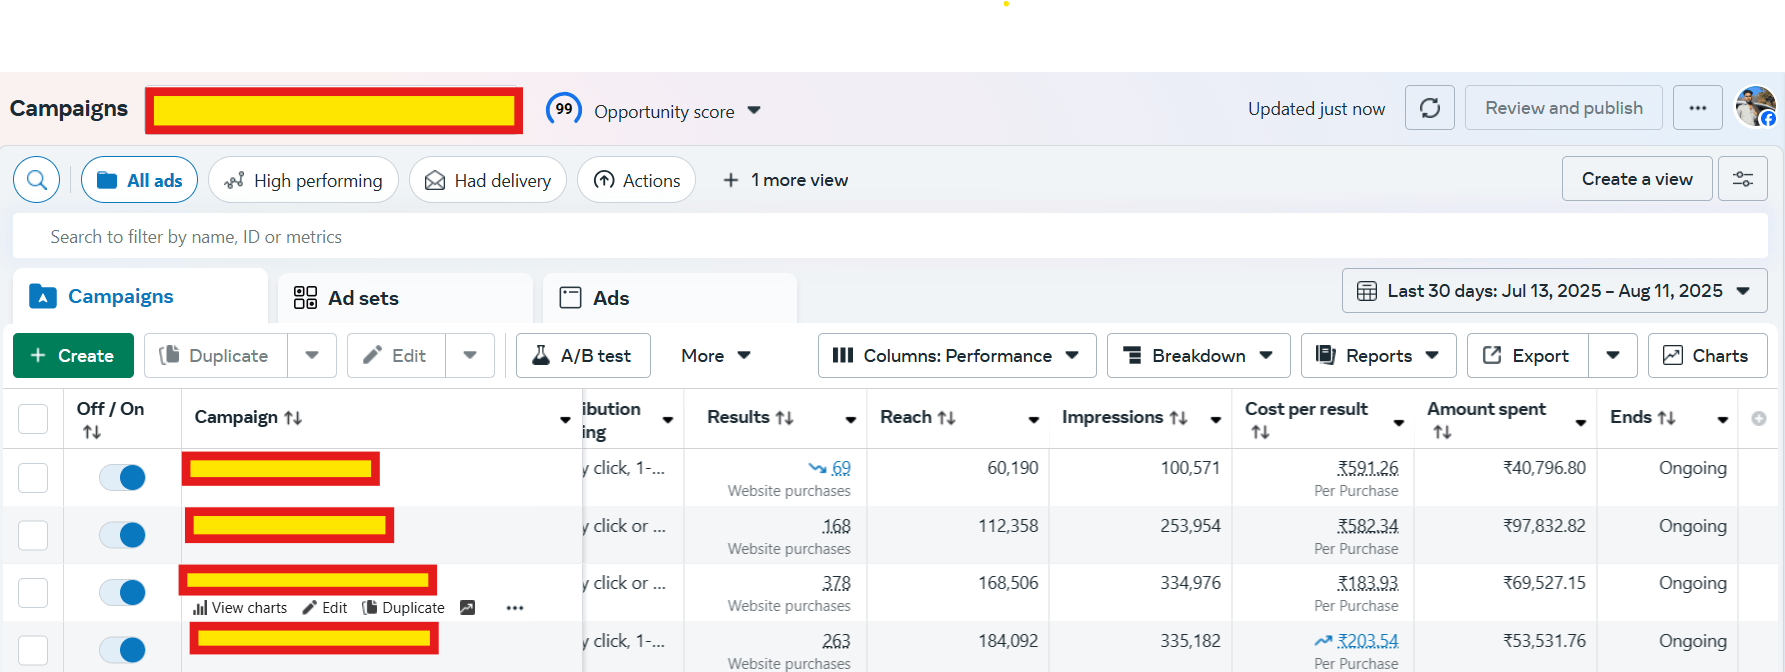Screen dimensions: 1785x672
Task: Open the 69 results link
Action: [841, 468]
